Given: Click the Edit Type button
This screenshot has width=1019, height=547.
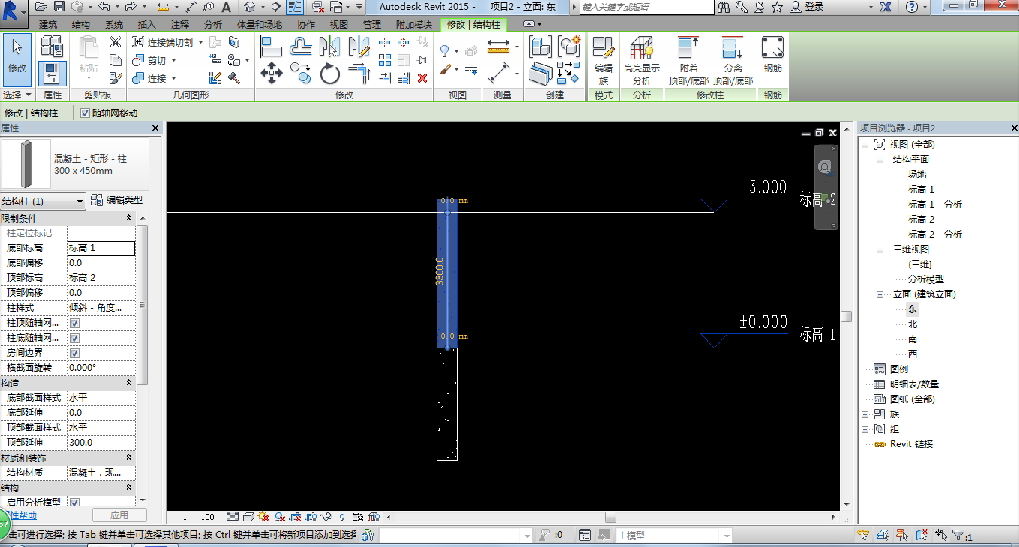Looking at the screenshot, I should tap(117, 201).
